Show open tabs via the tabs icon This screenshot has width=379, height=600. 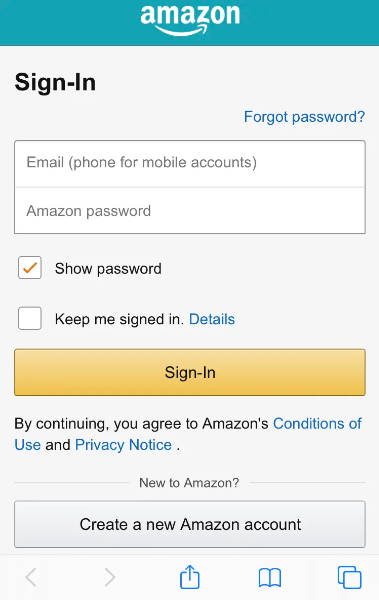pos(350,577)
